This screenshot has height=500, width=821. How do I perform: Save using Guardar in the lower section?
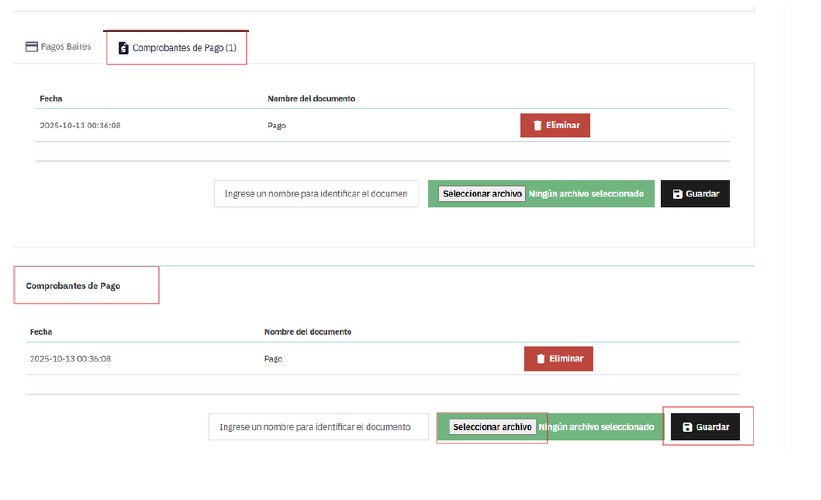click(x=705, y=427)
